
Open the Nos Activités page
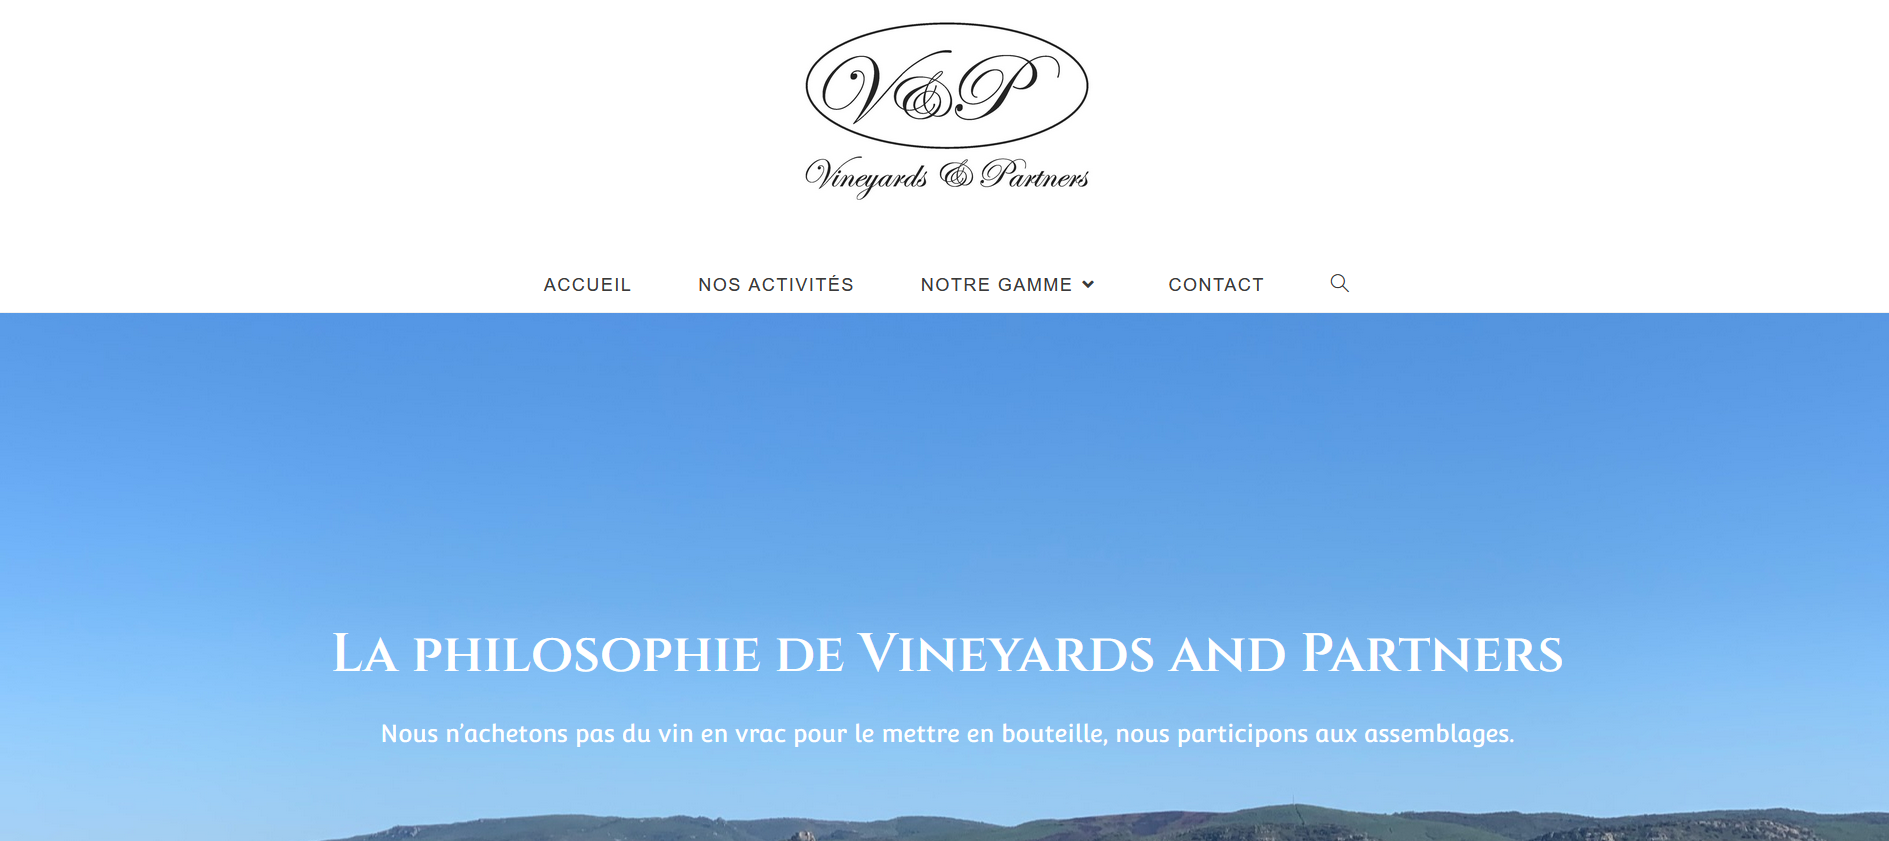click(x=776, y=285)
